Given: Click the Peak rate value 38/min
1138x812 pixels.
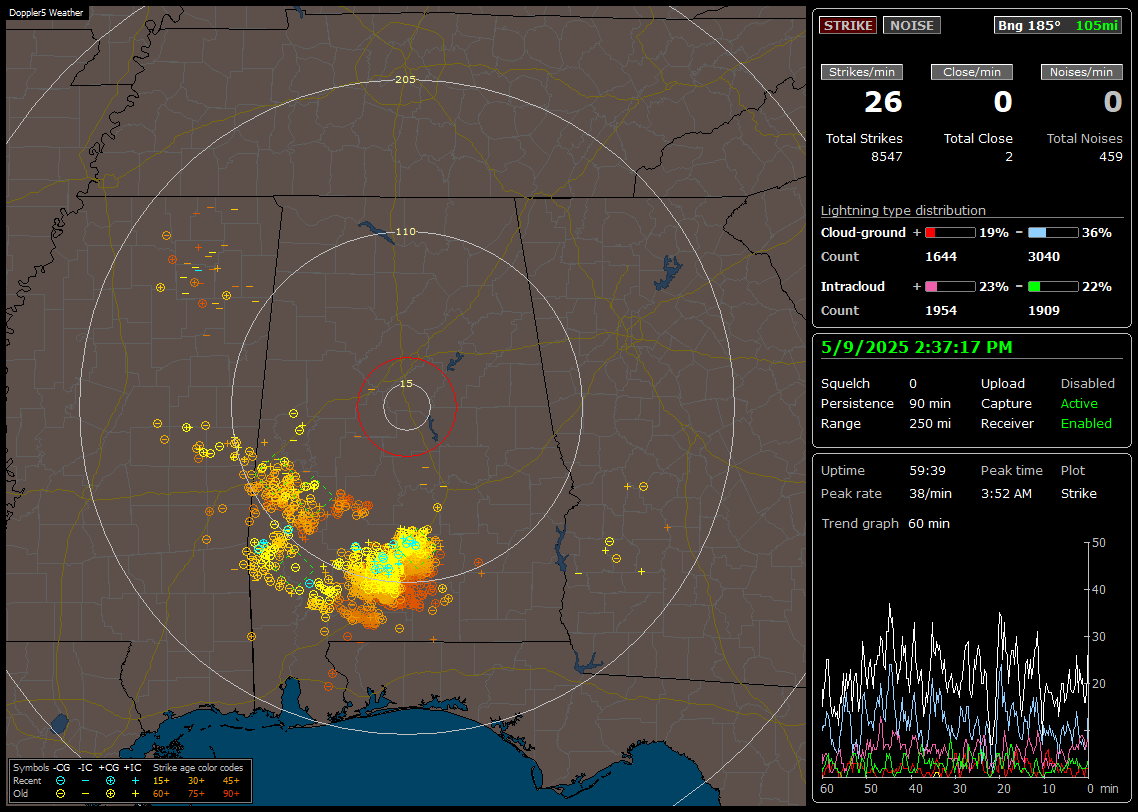Looking at the screenshot, I should [x=930, y=493].
